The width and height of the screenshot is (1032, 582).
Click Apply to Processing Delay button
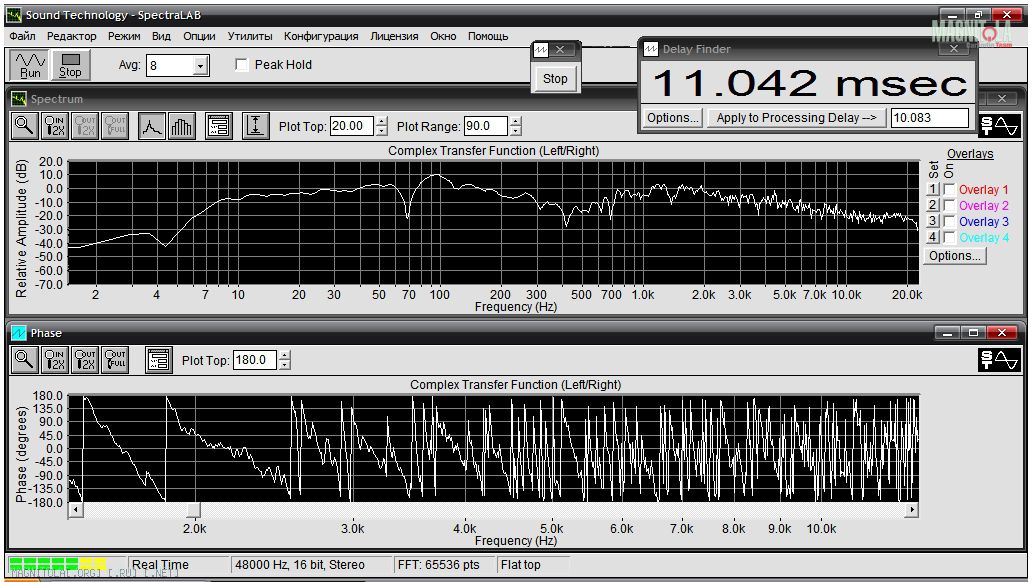[x=796, y=118]
